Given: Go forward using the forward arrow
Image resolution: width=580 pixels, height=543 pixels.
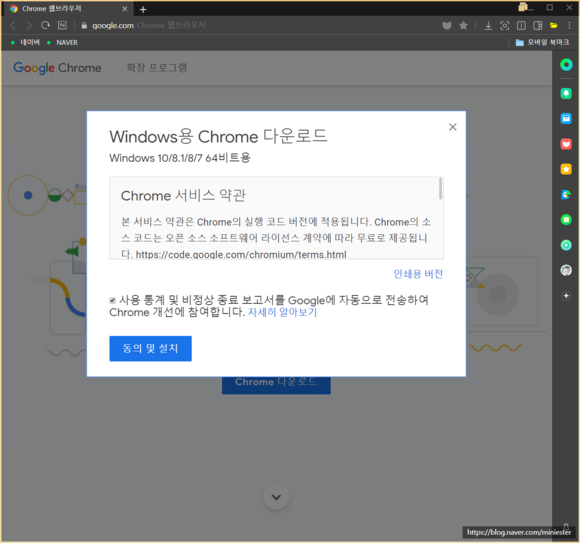Looking at the screenshot, I should tap(29, 25).
